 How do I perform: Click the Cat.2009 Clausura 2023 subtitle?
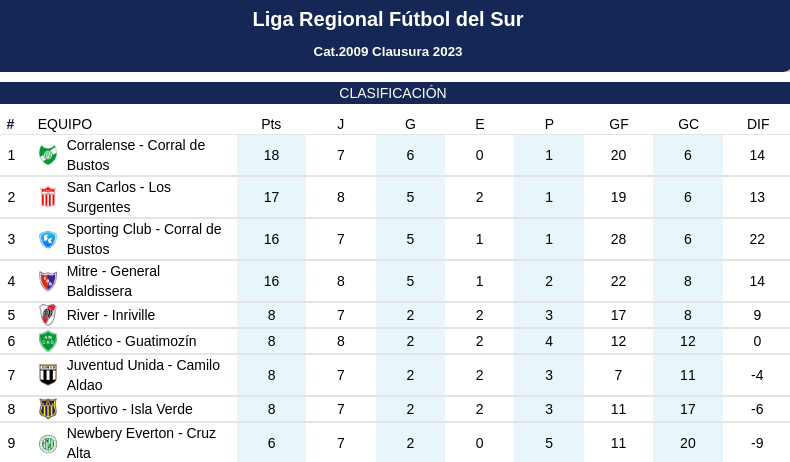coord(388,51)
